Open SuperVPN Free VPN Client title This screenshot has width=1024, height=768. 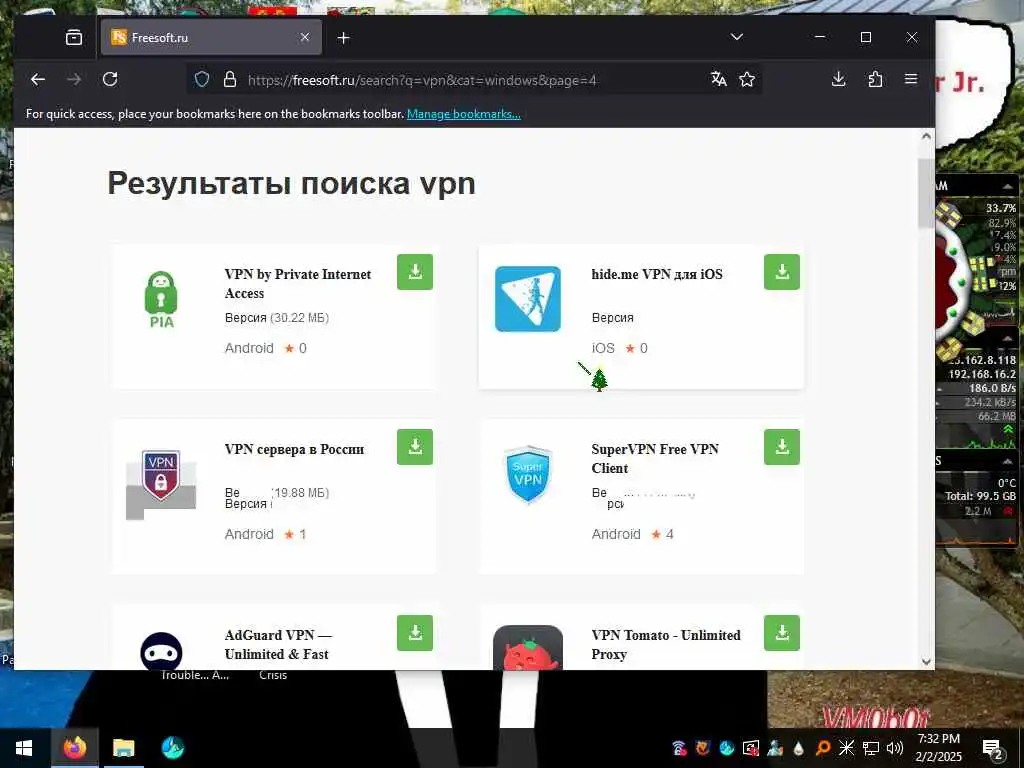pos(655,458)
